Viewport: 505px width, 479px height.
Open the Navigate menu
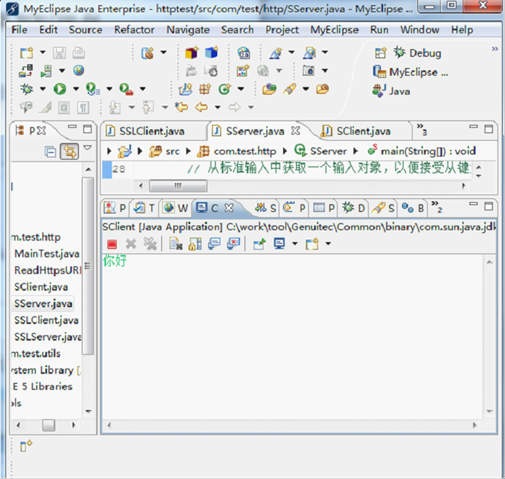188,30
